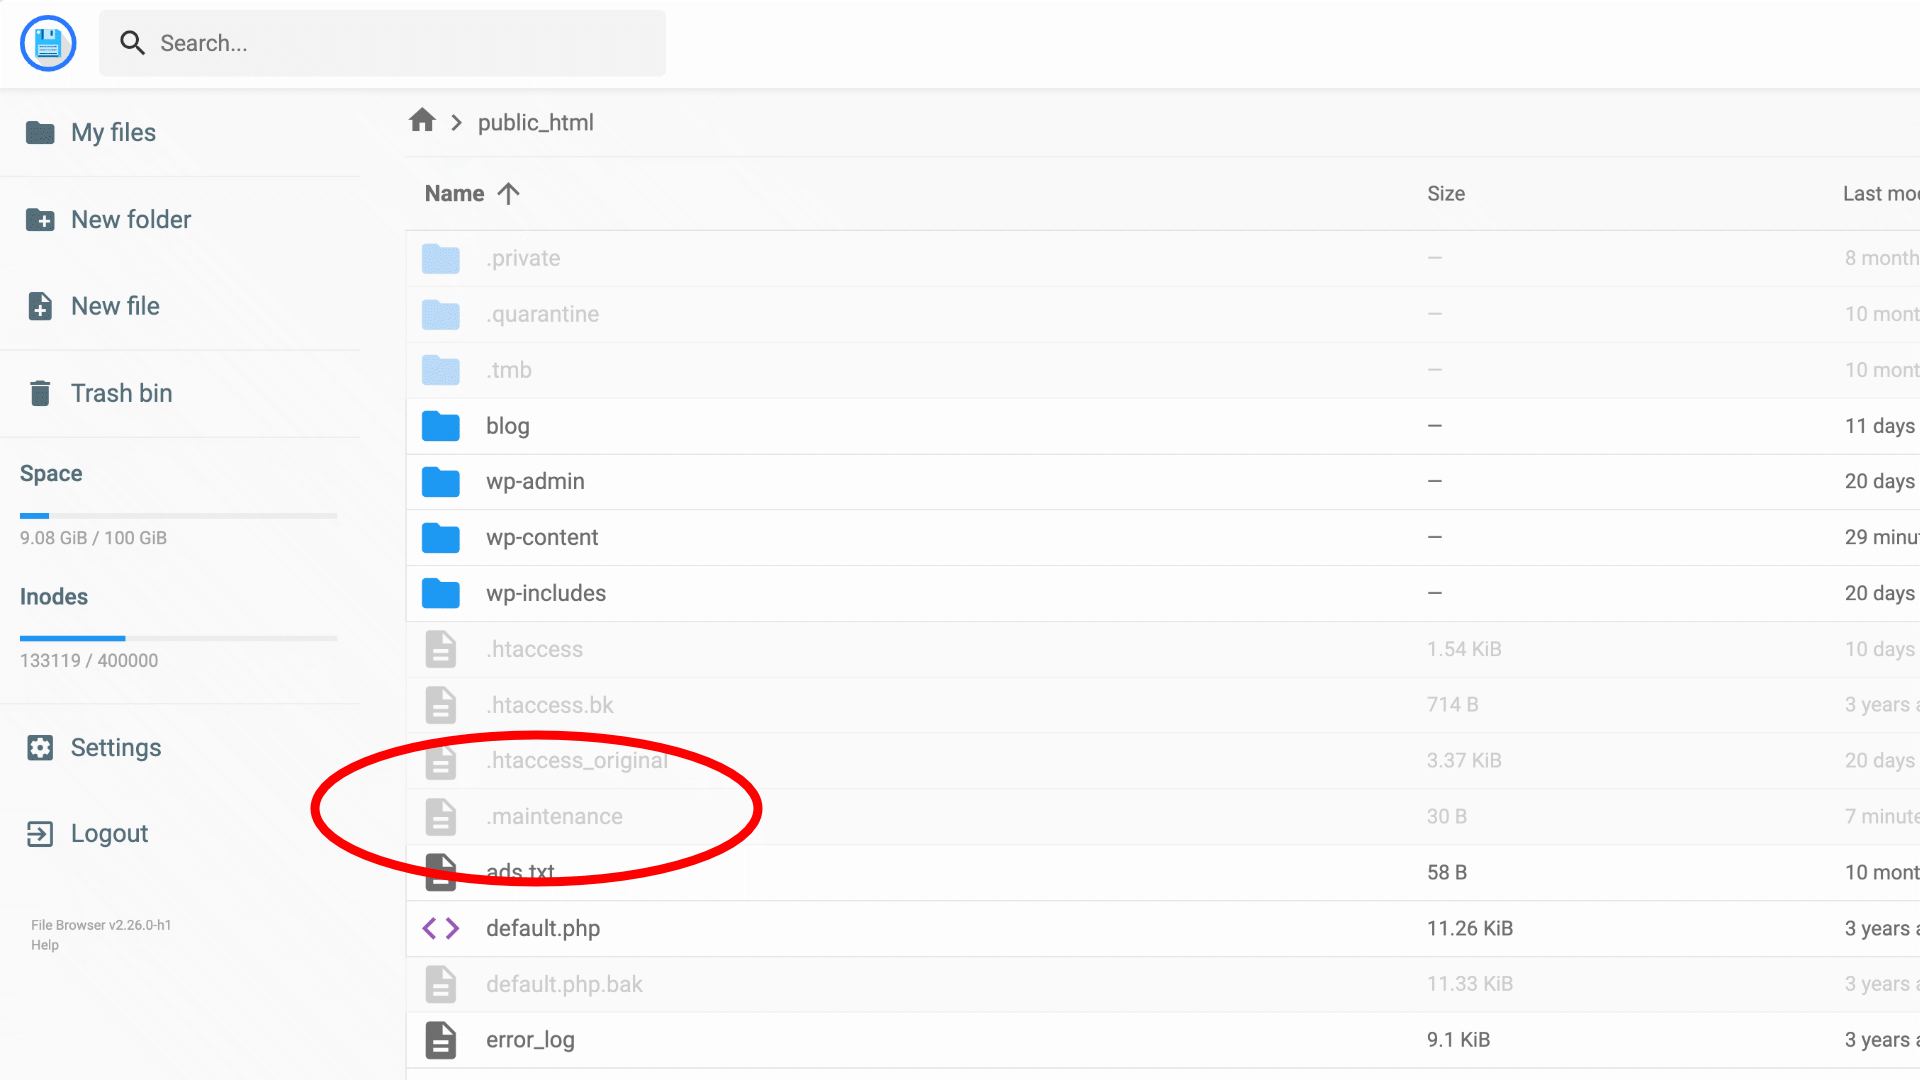Select the .htaccess file icon
Screen dimensions: 1920x1080
coord(441,649)
